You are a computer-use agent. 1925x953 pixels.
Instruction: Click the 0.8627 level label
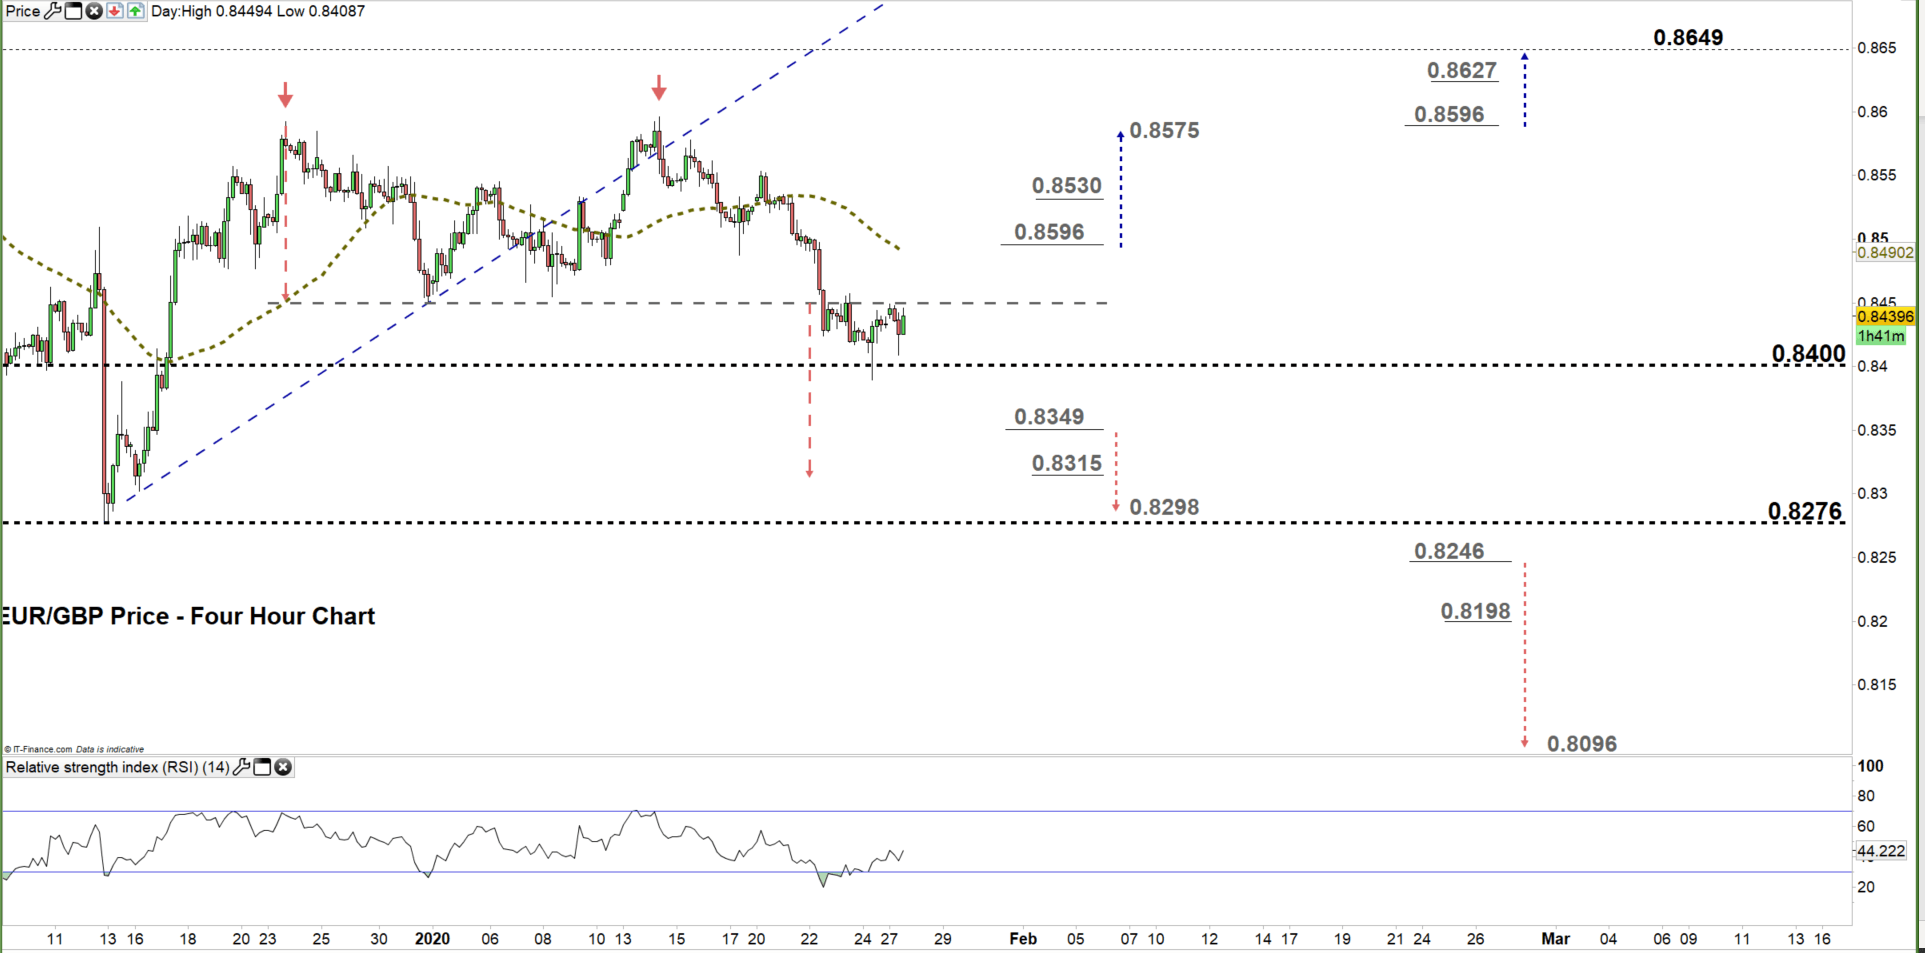coord(1462,70)
